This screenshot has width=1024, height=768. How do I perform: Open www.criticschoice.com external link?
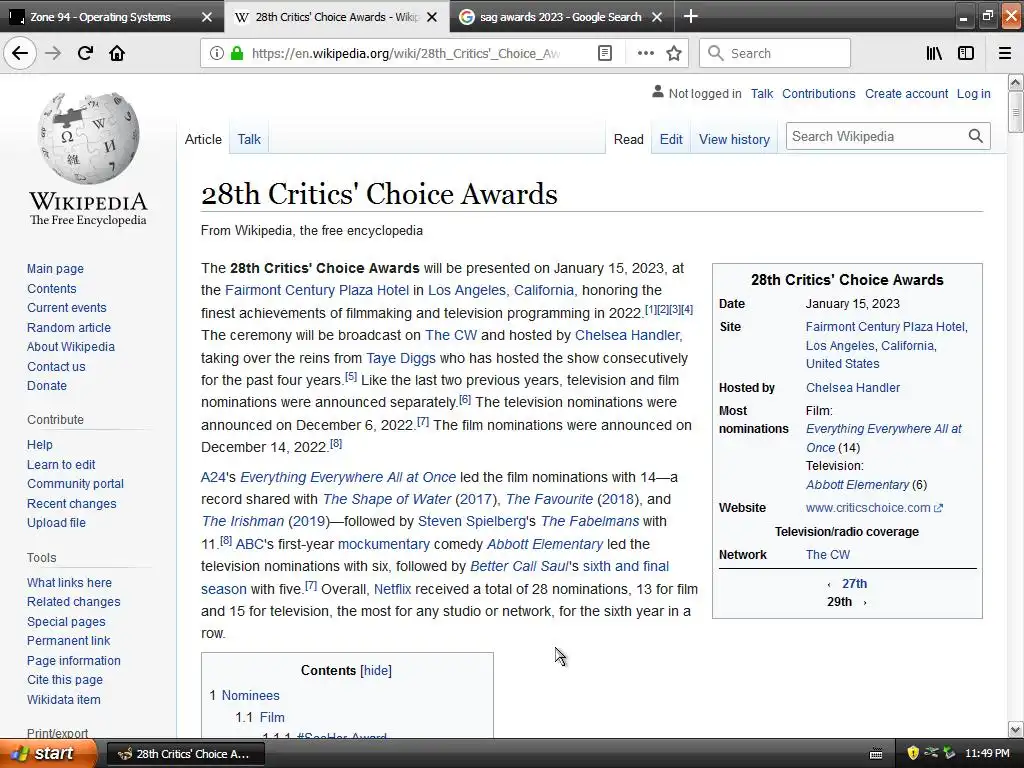(874, 507)
